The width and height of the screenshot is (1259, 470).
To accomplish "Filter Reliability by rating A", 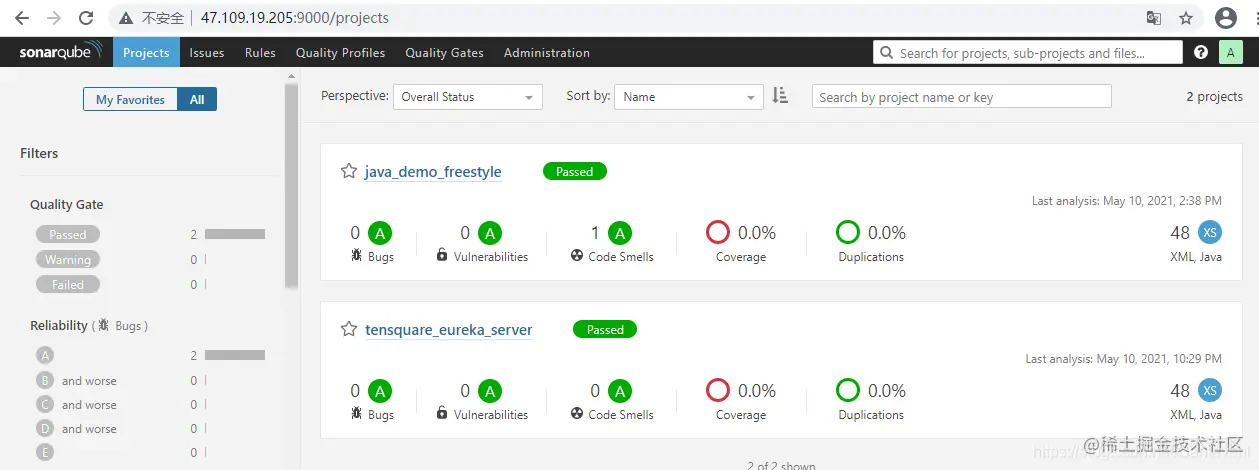I will (45, 355).
